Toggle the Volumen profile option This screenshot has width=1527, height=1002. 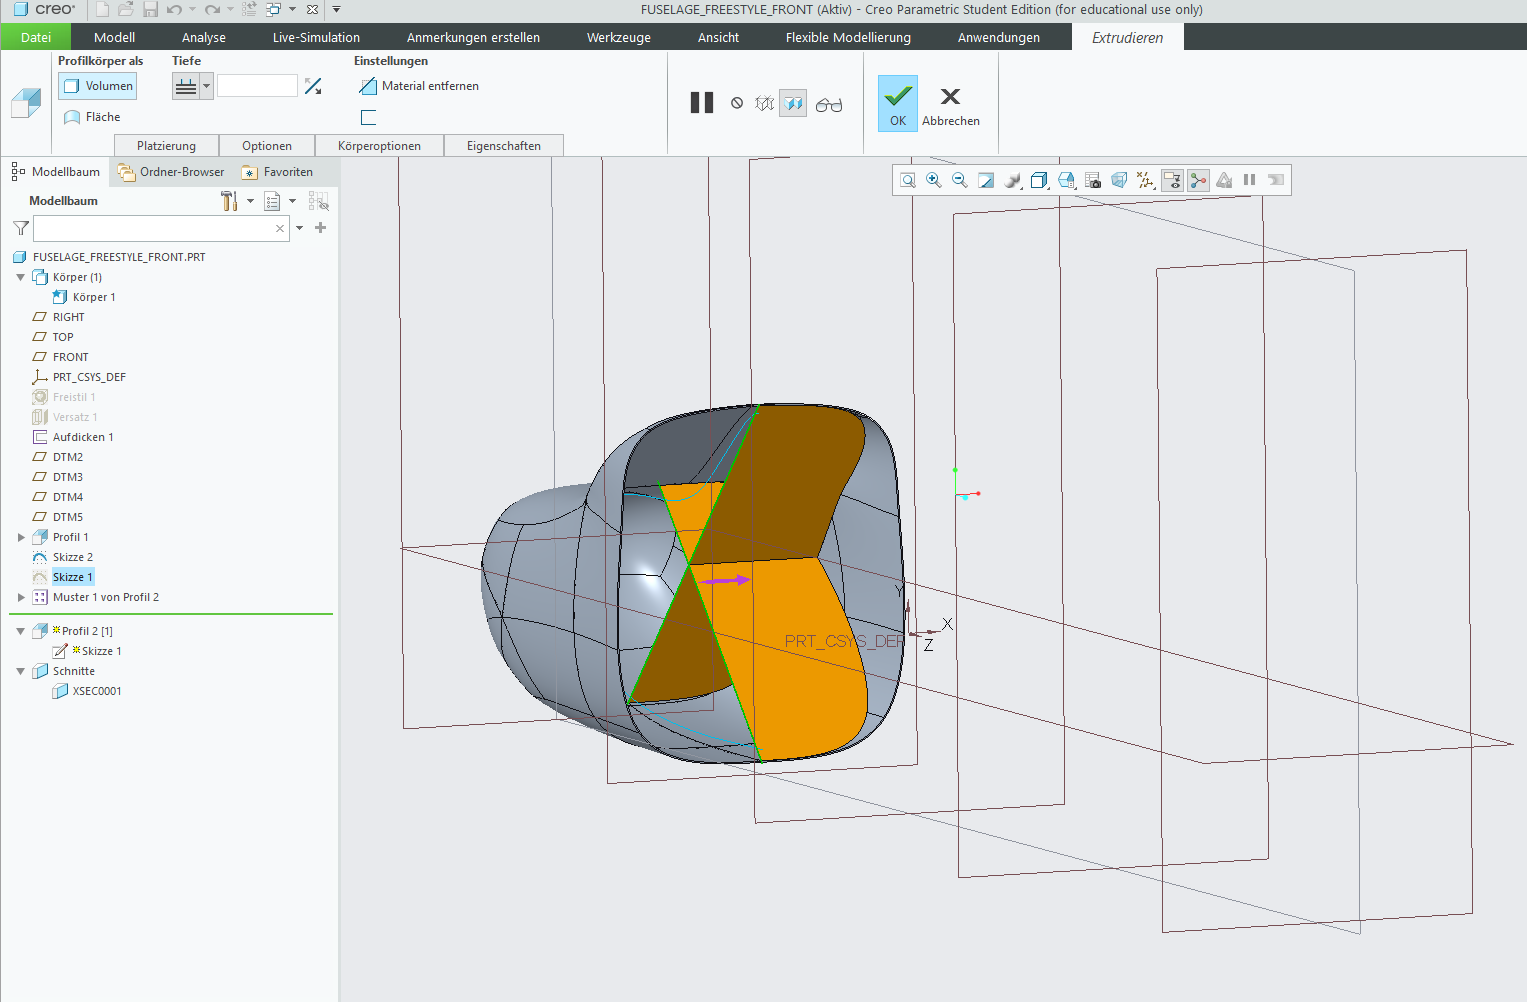point(97,85)
